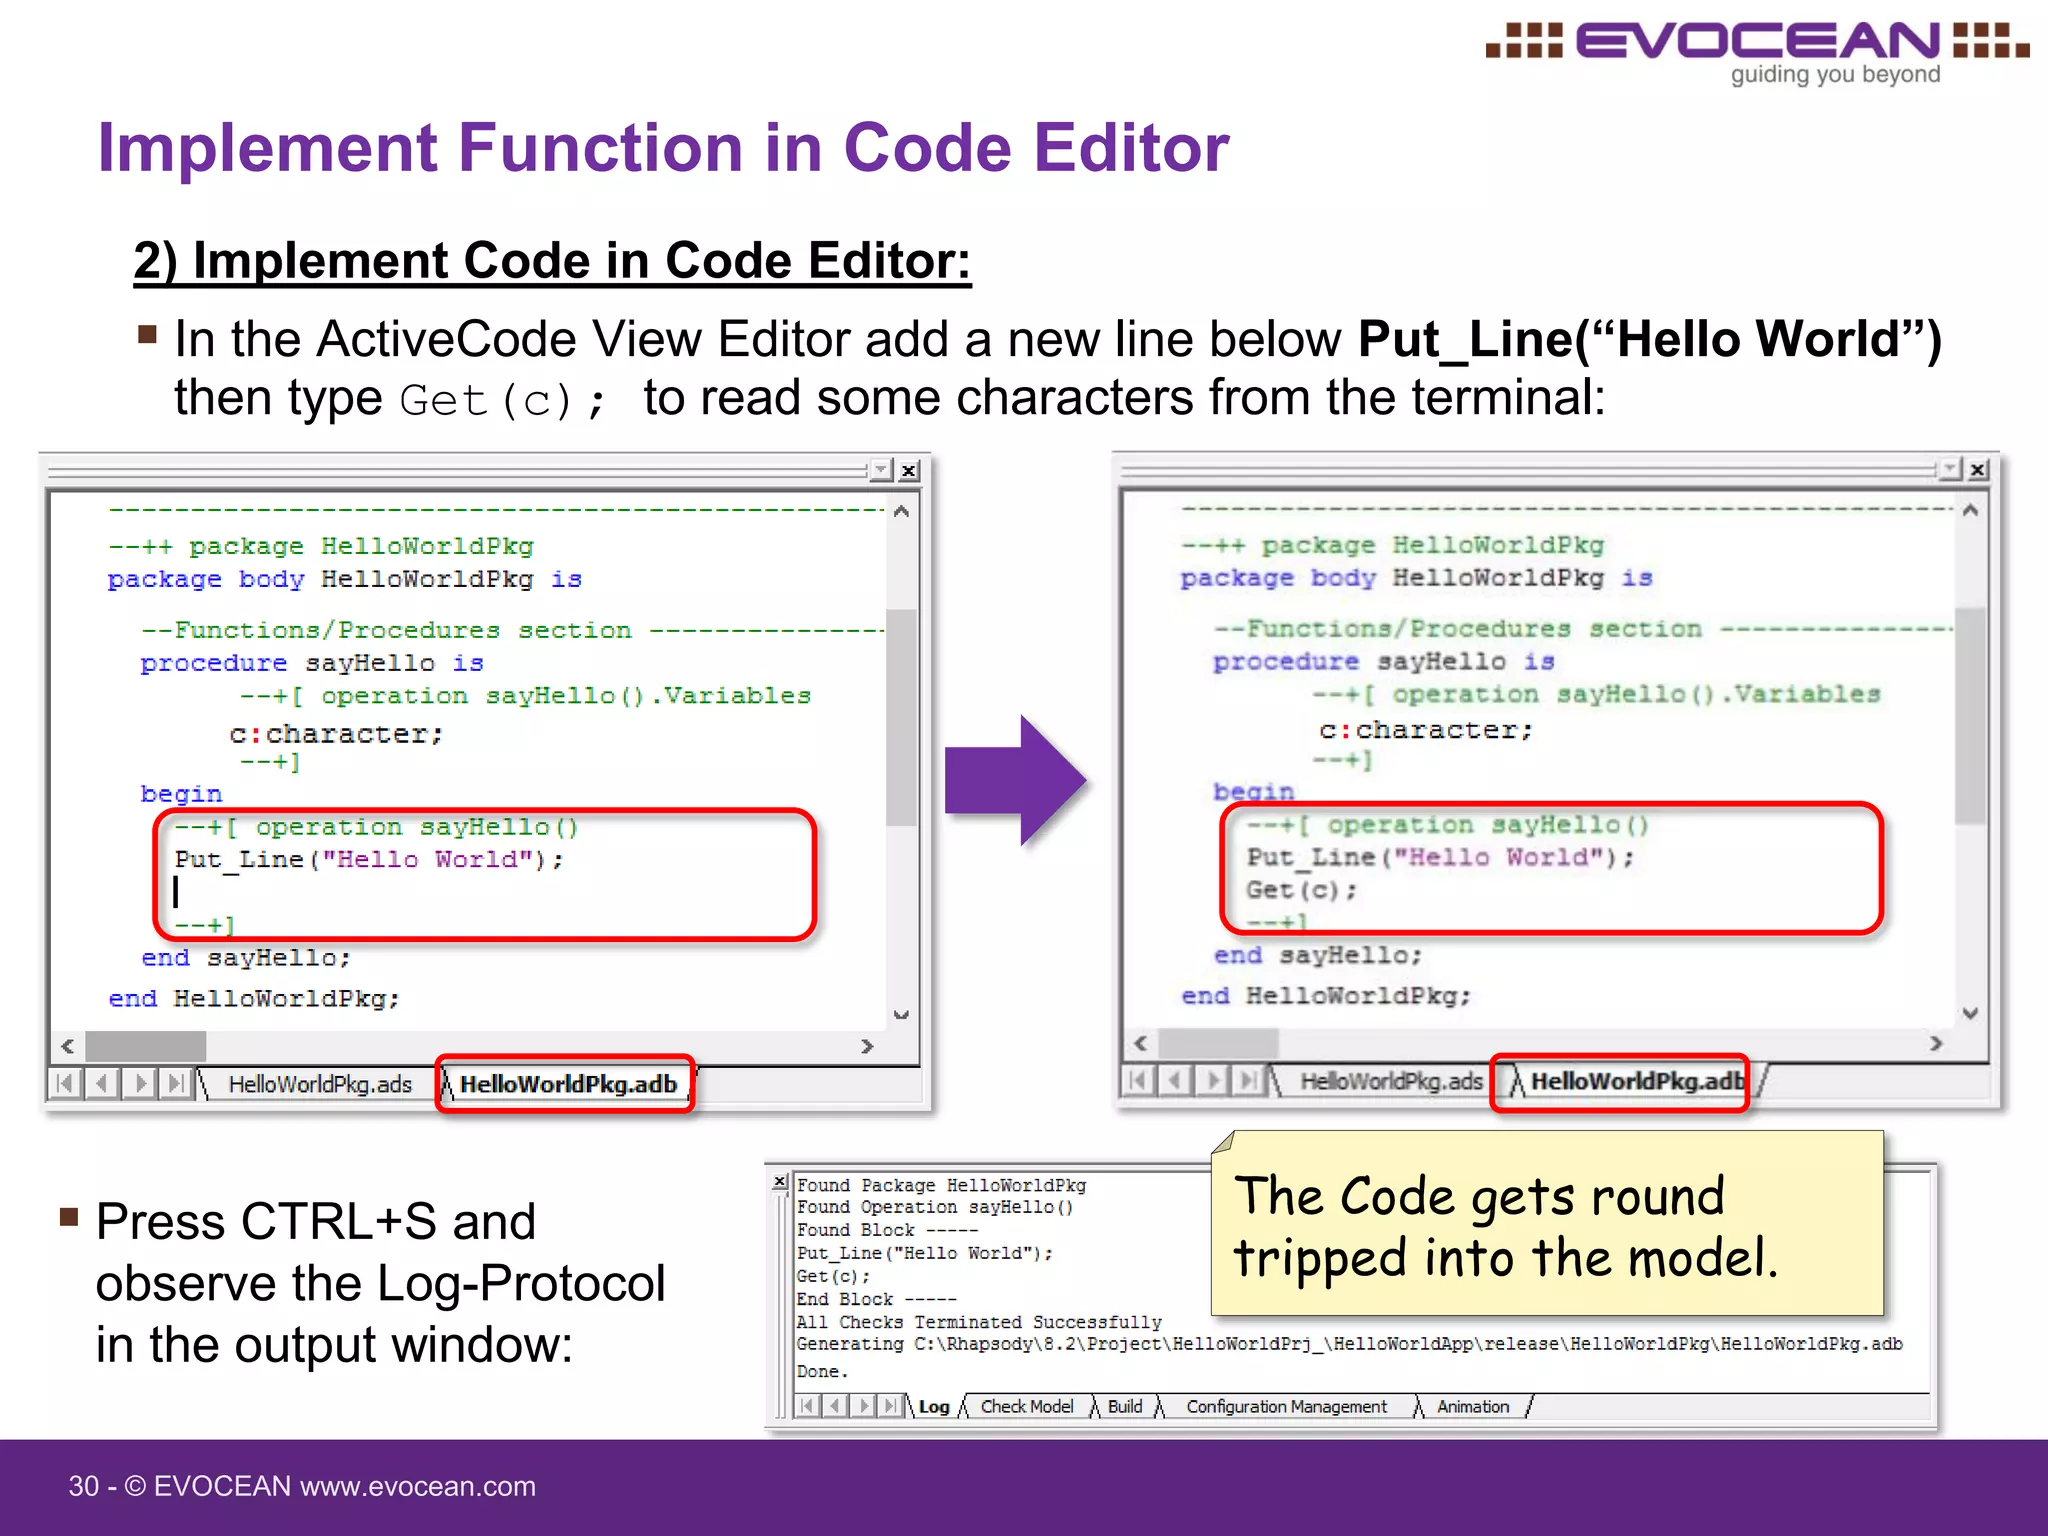Jump to last tab in right editor
Viewport: 2048px width, 1536px height.
(x=1249, y=1081)
